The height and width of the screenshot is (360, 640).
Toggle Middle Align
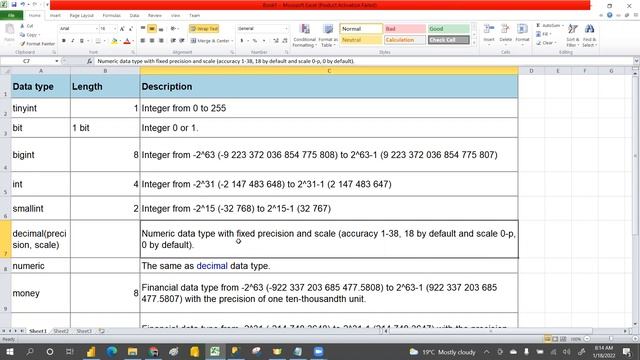[x=152, y=29]
